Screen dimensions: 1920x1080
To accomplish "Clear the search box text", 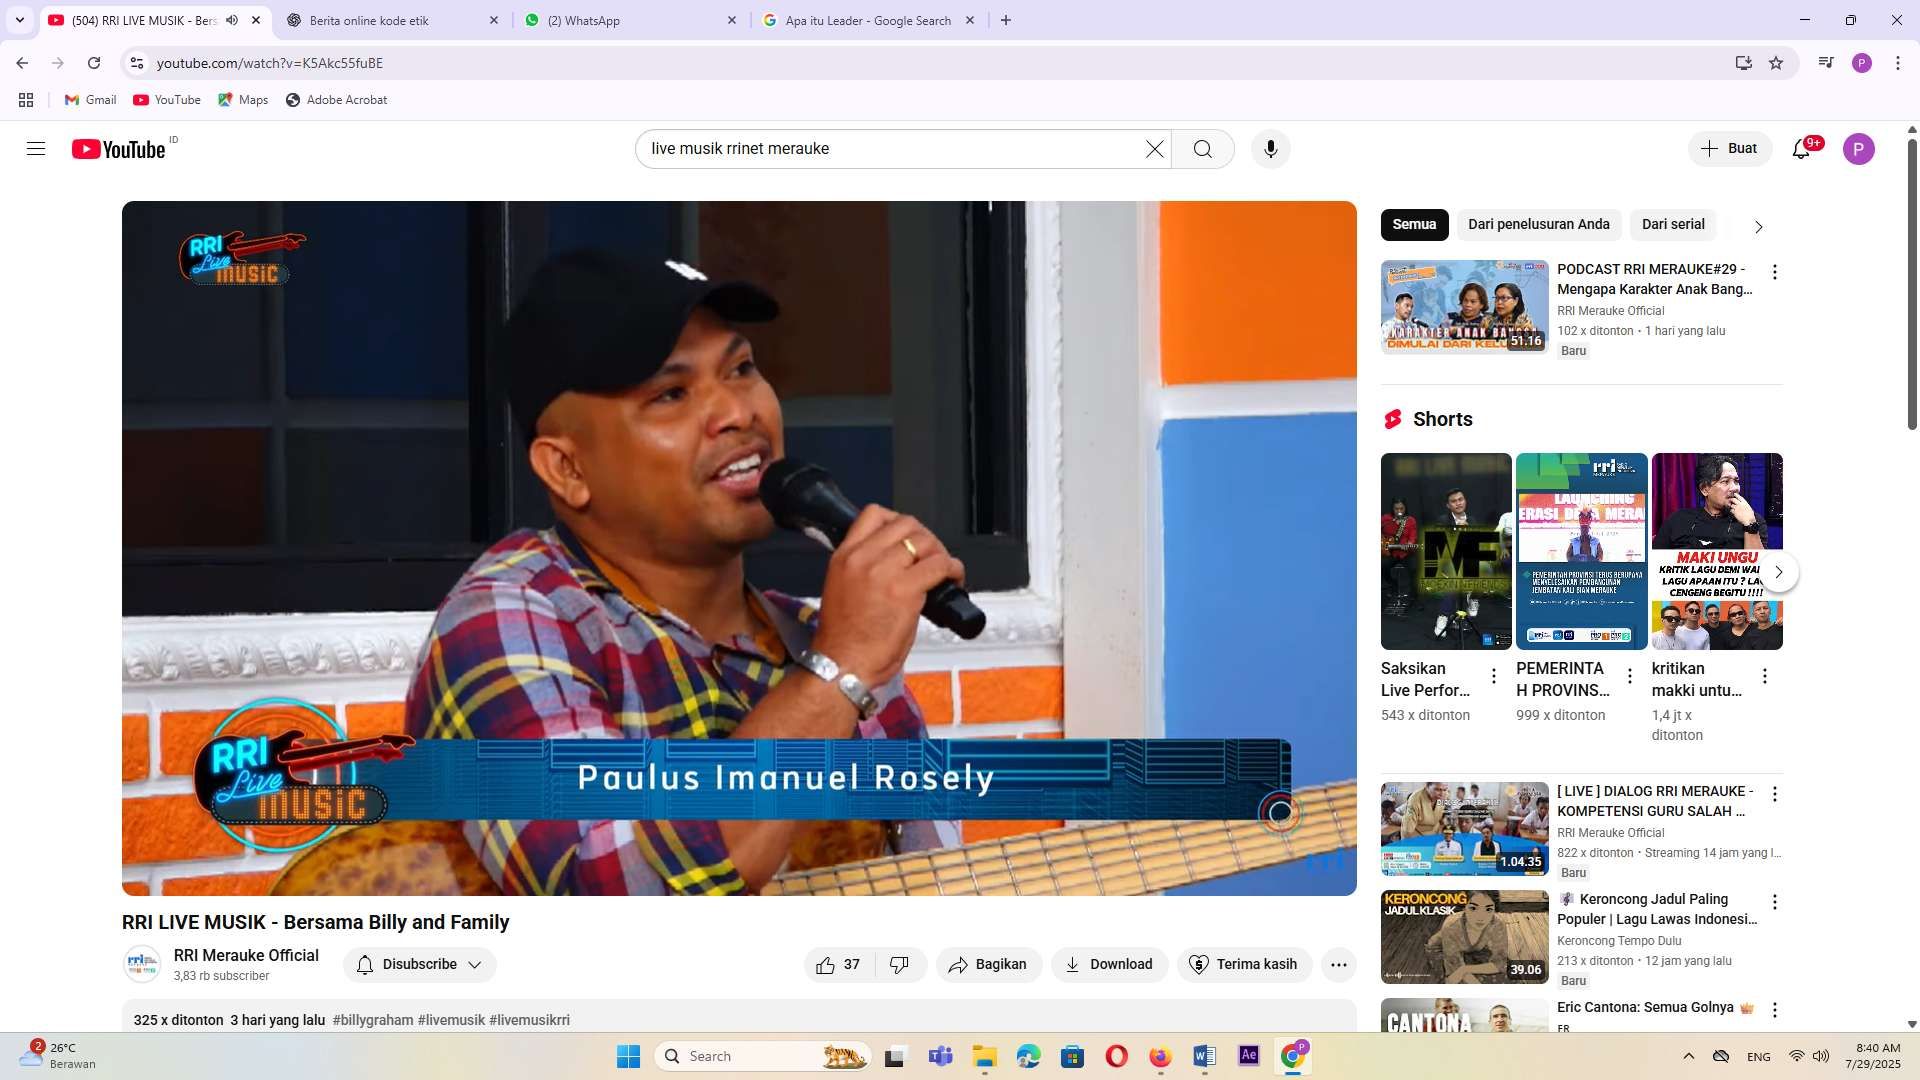I will 1154,149.
